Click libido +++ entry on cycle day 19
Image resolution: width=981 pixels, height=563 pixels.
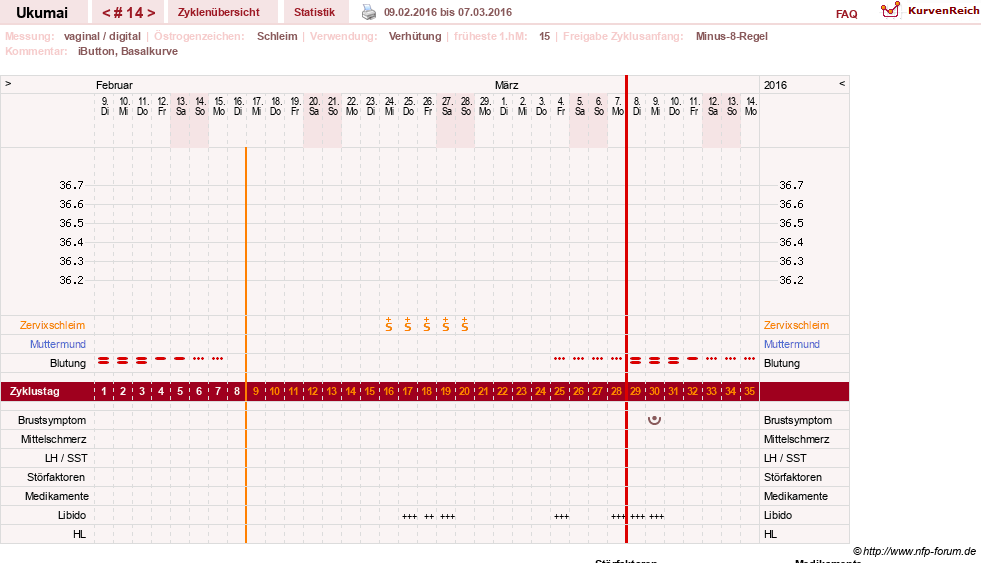[x=447, y=516]
